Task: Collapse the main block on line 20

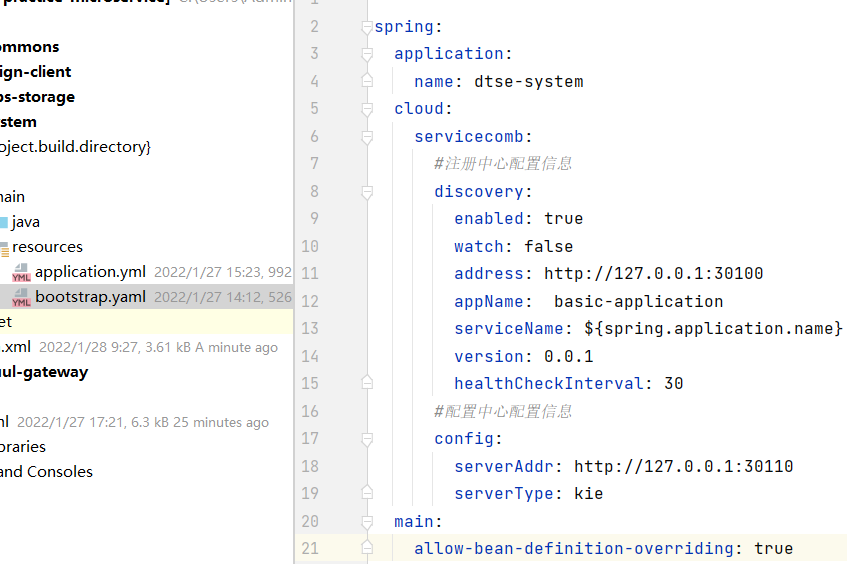Action: (x=367, y=521)
